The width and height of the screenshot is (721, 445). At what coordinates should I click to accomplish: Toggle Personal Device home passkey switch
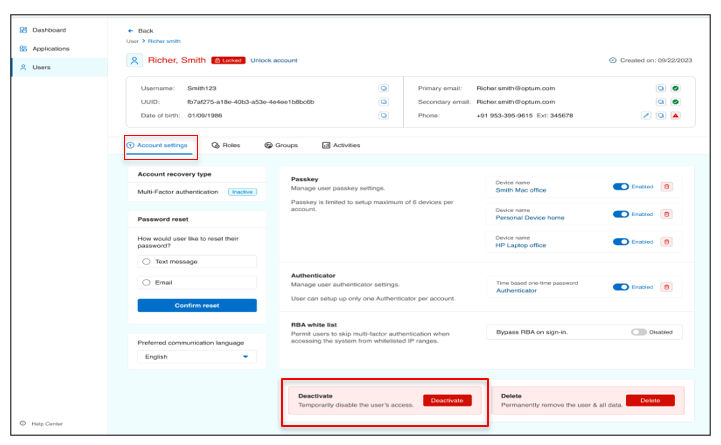click(x=621, y=214)
